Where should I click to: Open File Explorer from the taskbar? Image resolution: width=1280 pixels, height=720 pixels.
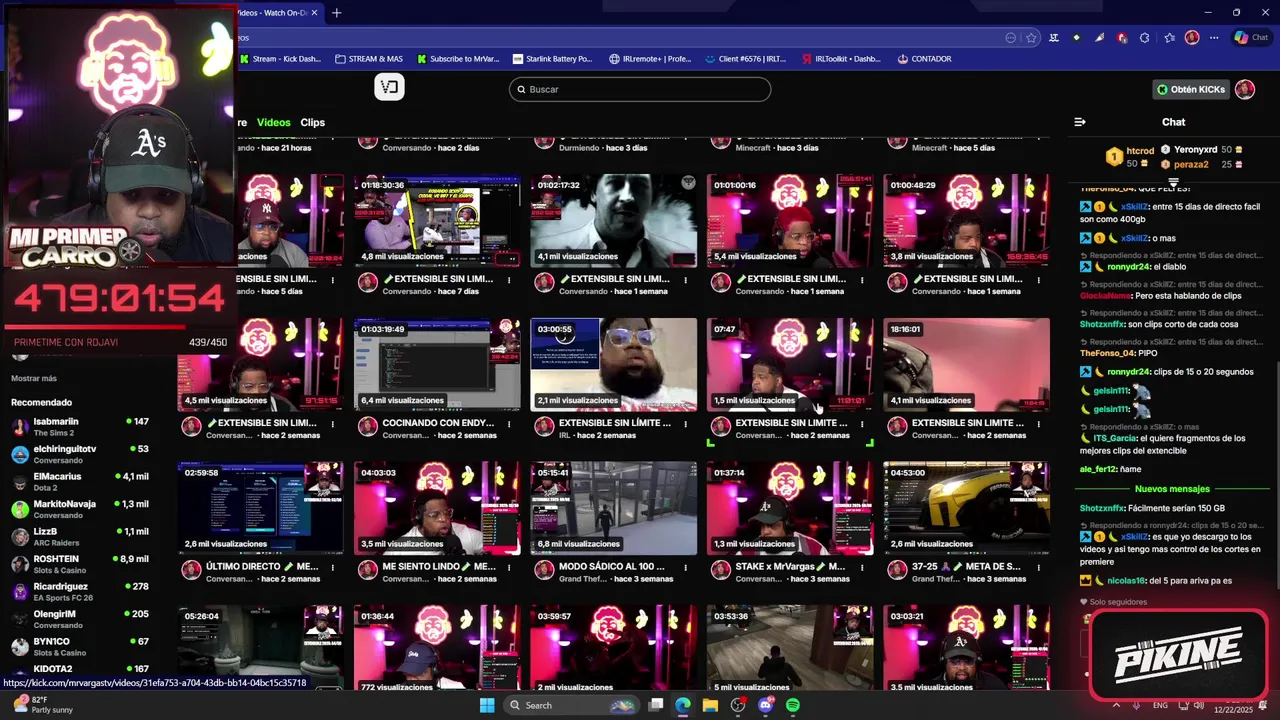(x=710, y=705)
